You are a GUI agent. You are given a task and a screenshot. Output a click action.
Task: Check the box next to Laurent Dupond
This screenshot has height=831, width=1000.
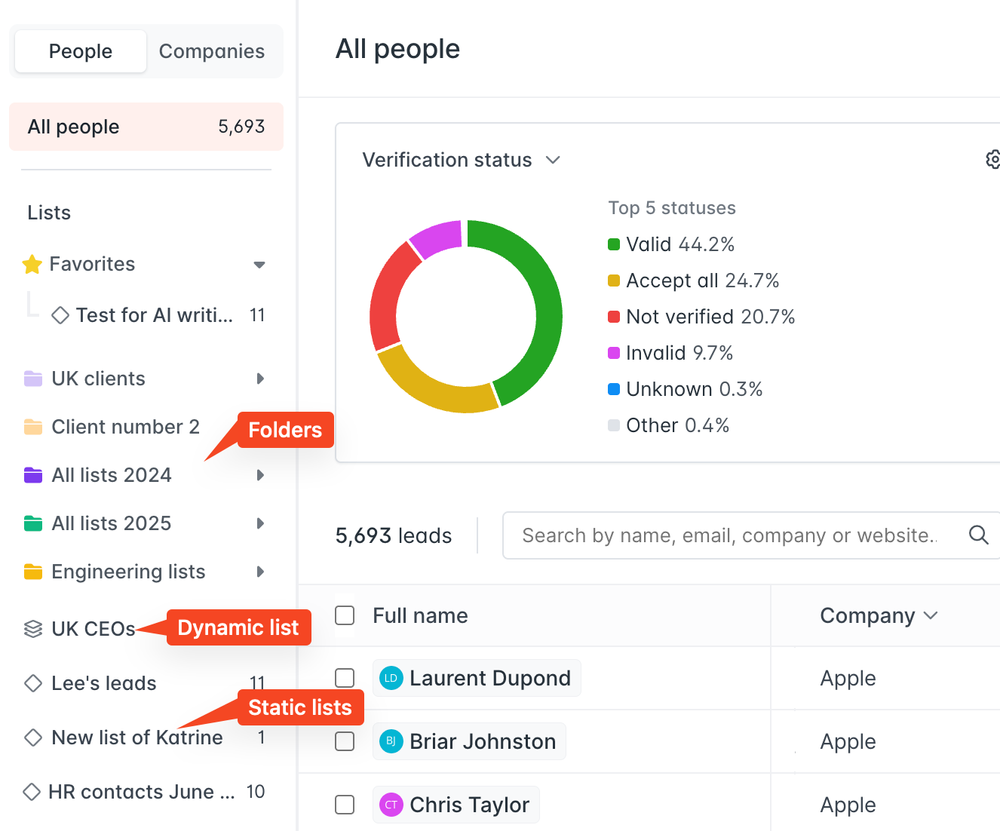coord(344,678)
